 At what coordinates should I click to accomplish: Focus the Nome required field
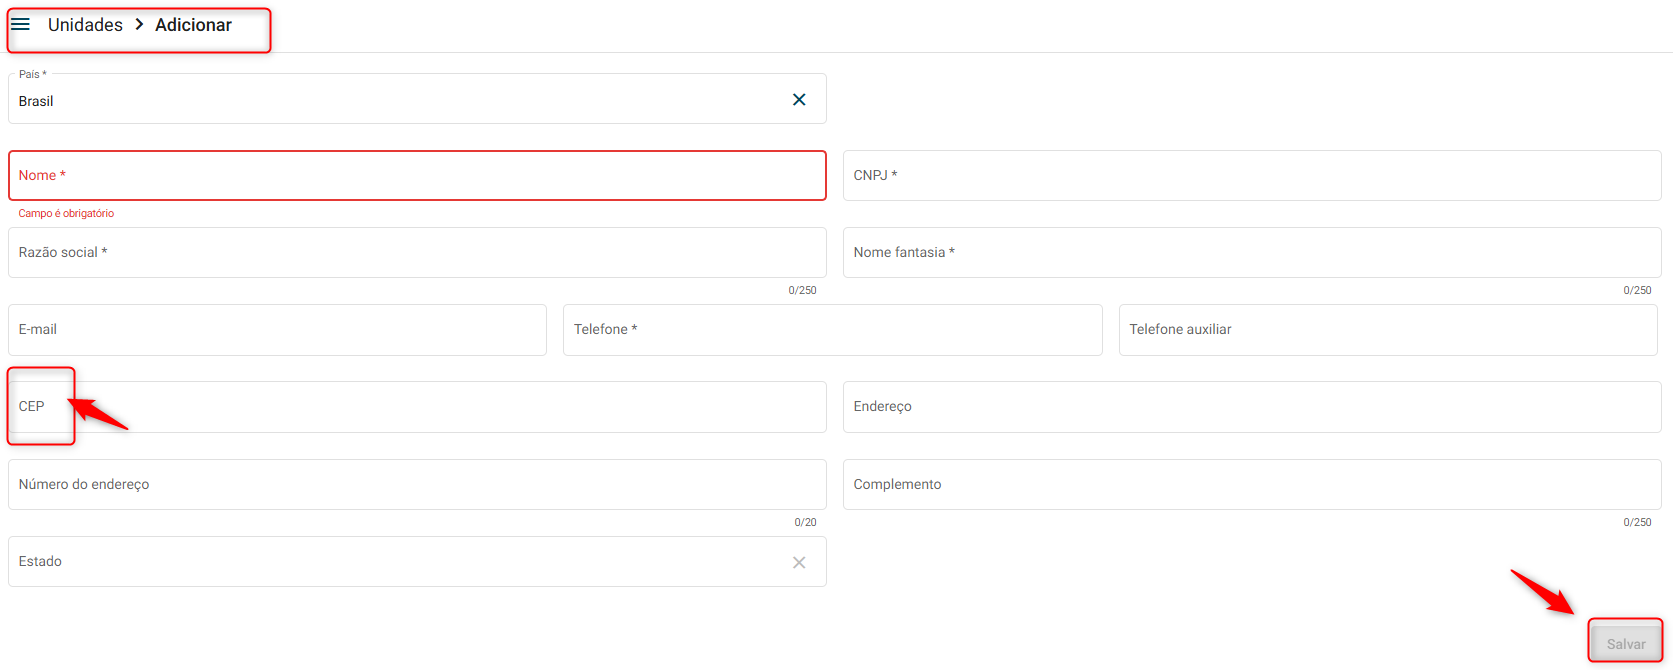click(x=417, y=176)
